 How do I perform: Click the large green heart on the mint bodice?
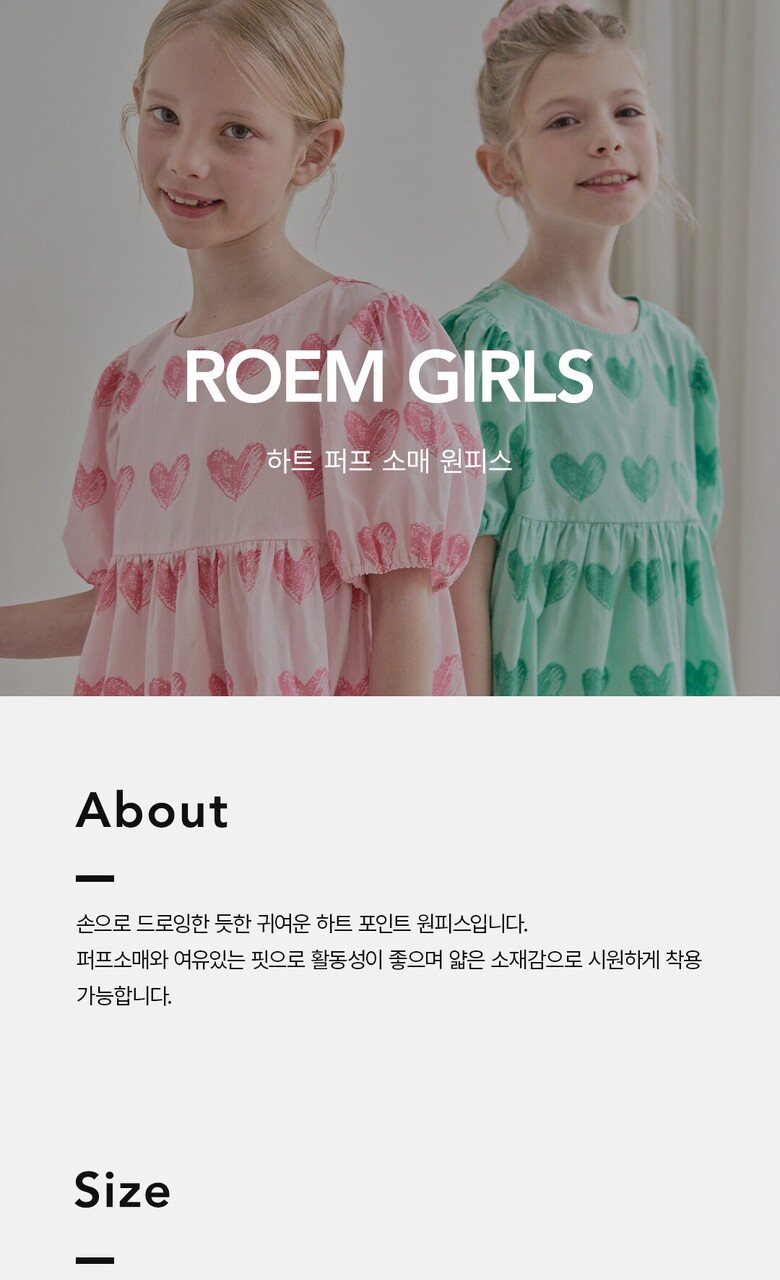[x=578, y=476]
